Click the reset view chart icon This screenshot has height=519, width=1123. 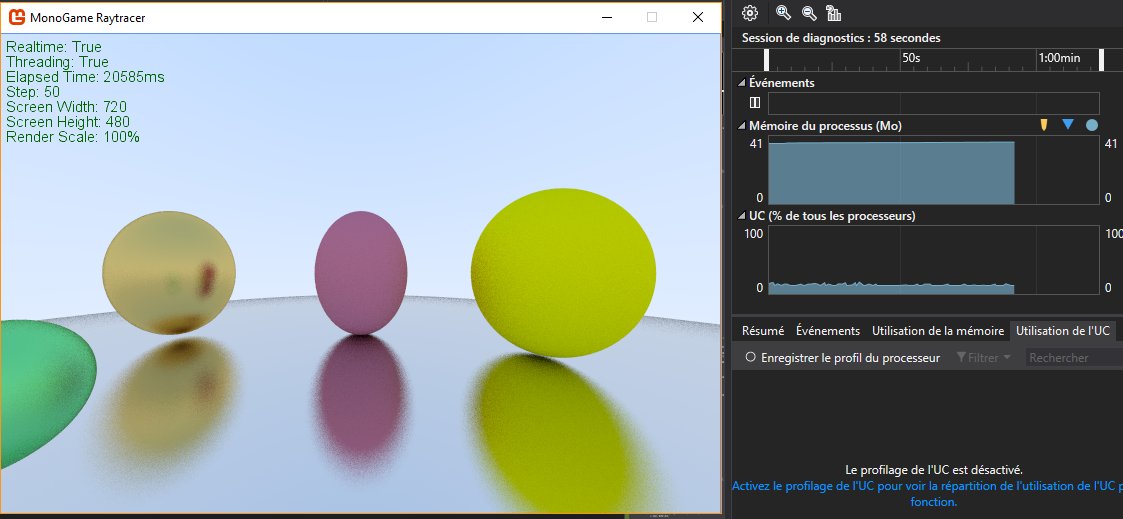click(x=834, y=13)
